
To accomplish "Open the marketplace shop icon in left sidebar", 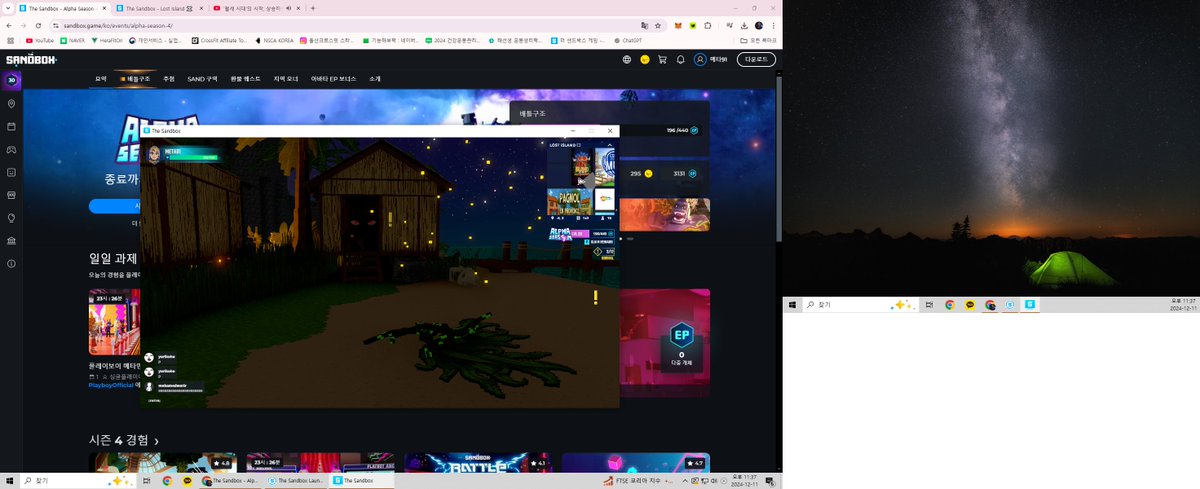I will pos(11,195).
